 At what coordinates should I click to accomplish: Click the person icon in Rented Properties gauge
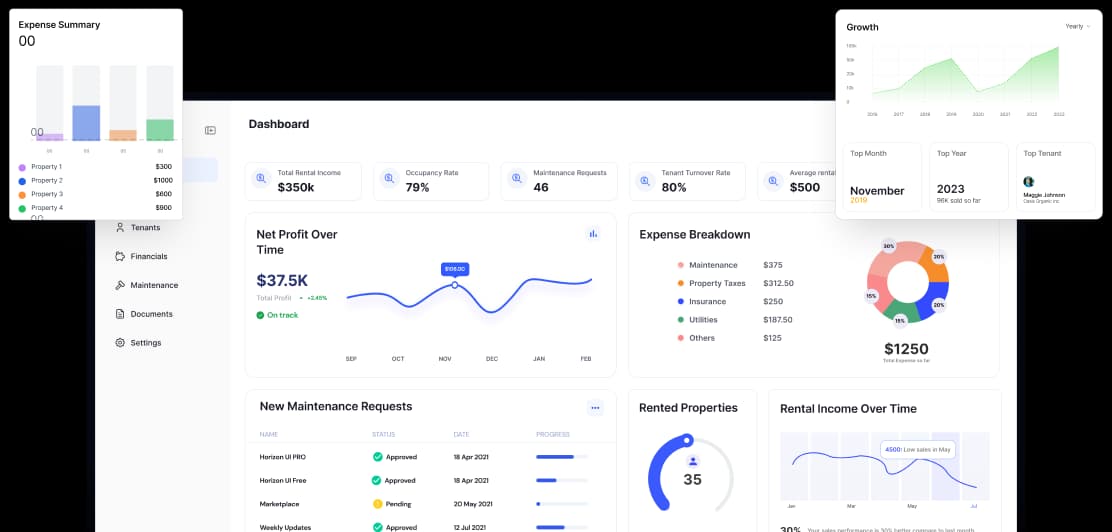coord(692,461)
